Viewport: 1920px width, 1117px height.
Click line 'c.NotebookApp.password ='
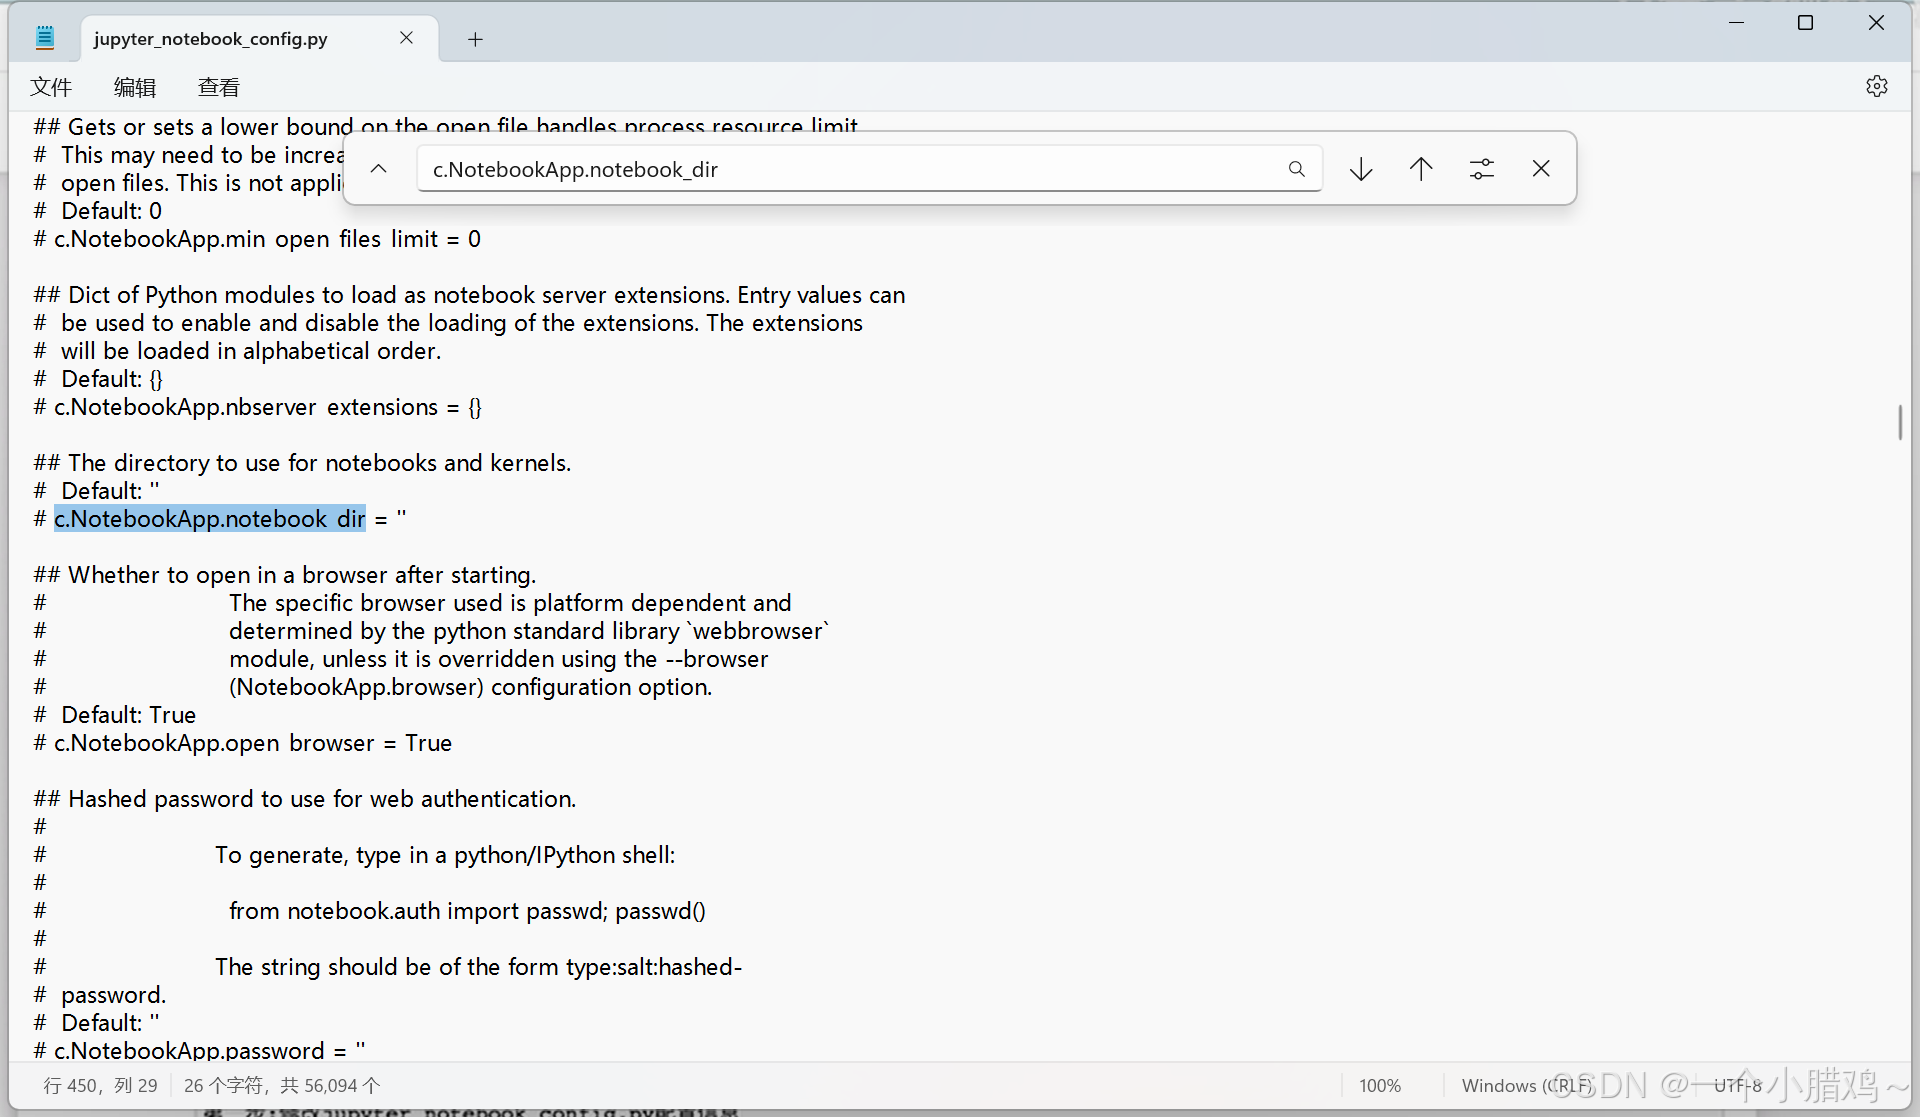[199, 1050]
